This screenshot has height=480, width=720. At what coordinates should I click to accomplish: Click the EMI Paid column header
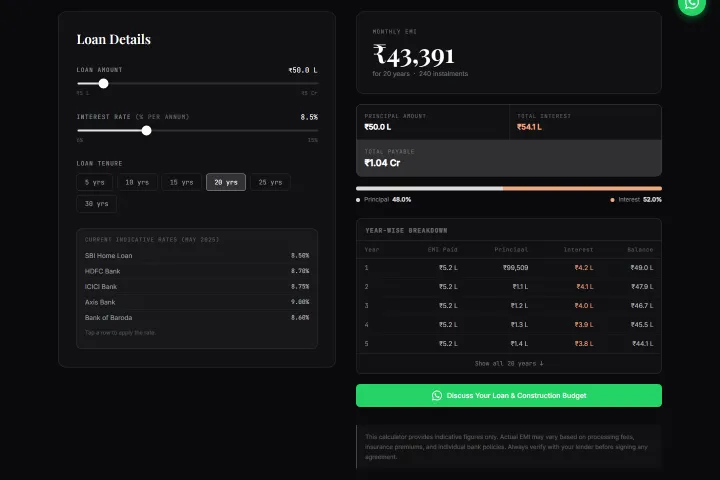click(442, 250)
